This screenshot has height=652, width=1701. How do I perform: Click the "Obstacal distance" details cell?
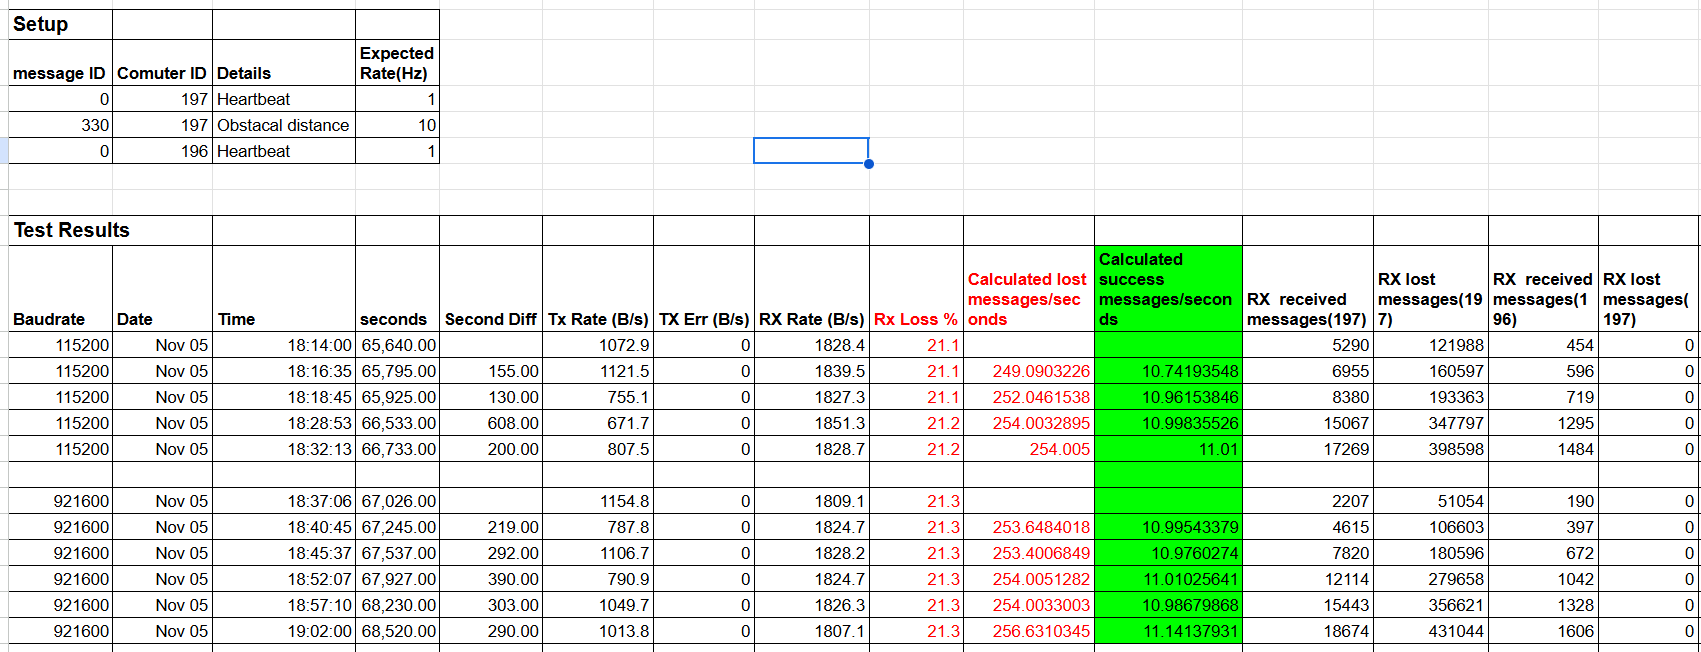tap(283, 125)
